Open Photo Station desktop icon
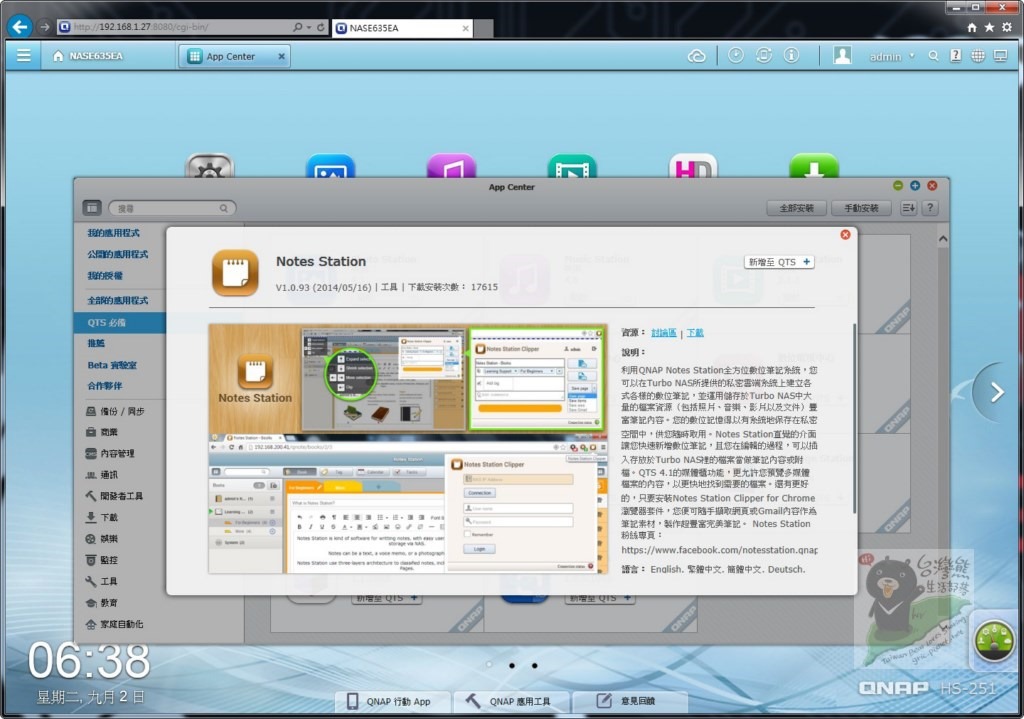This screenshot has height=719, width=1024. [x=330, y=166]
